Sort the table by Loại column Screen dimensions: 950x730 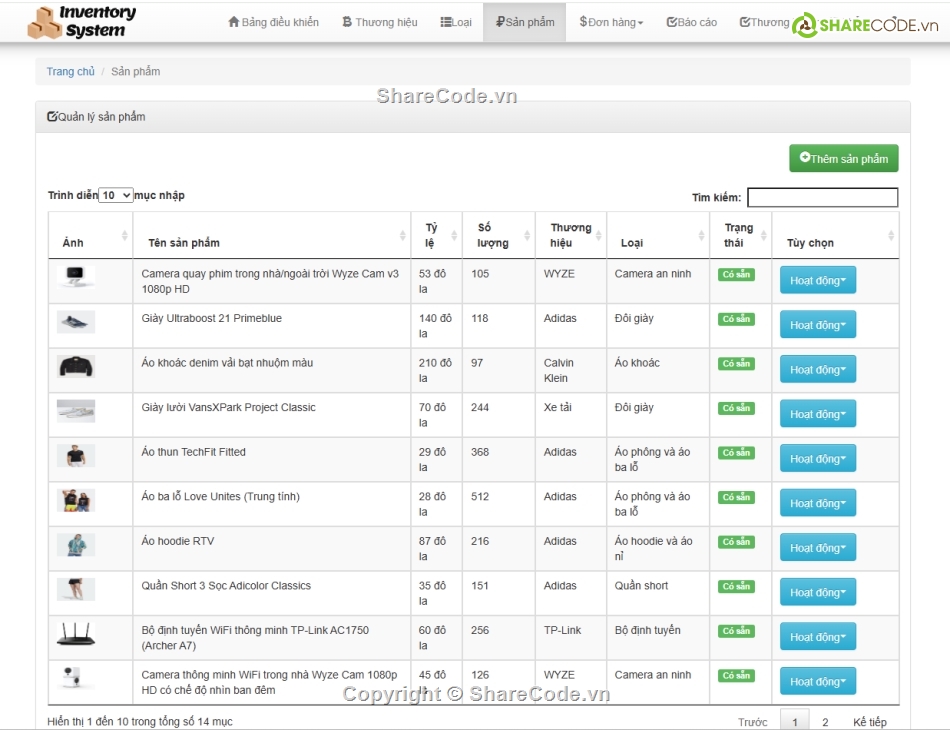click(658, 236)
